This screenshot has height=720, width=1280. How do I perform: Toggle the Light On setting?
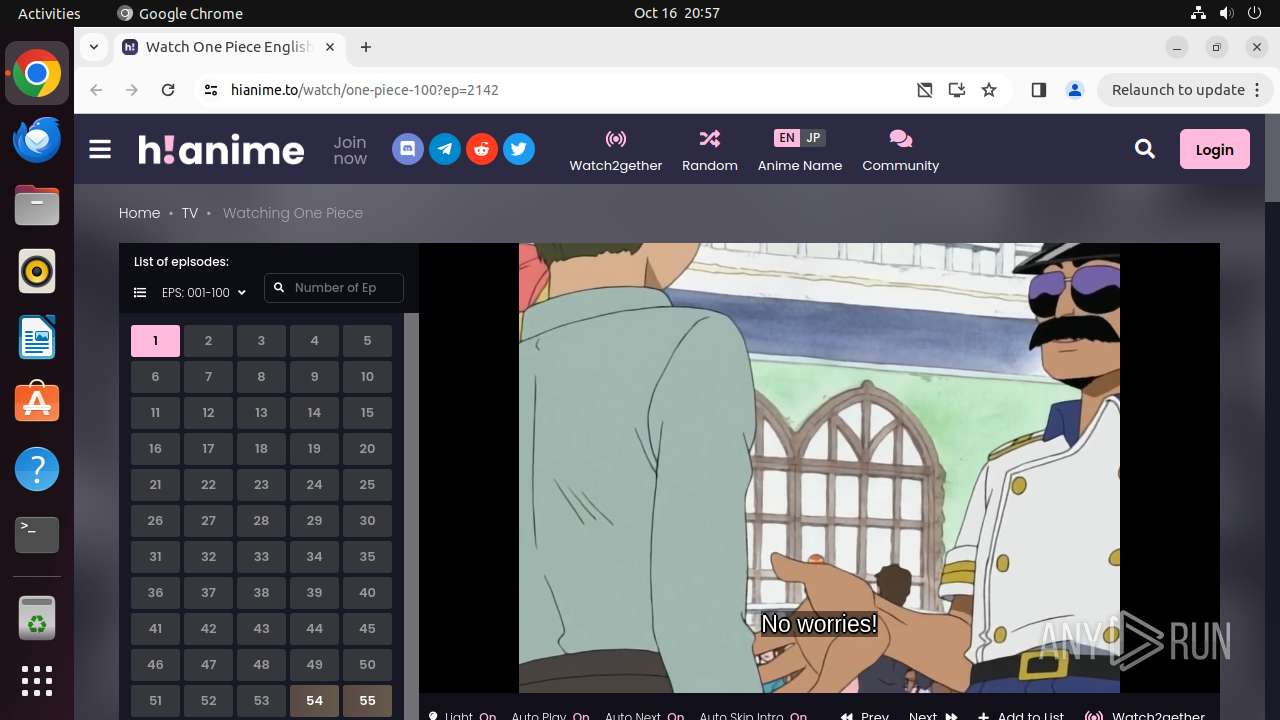(x=463, y=716)
